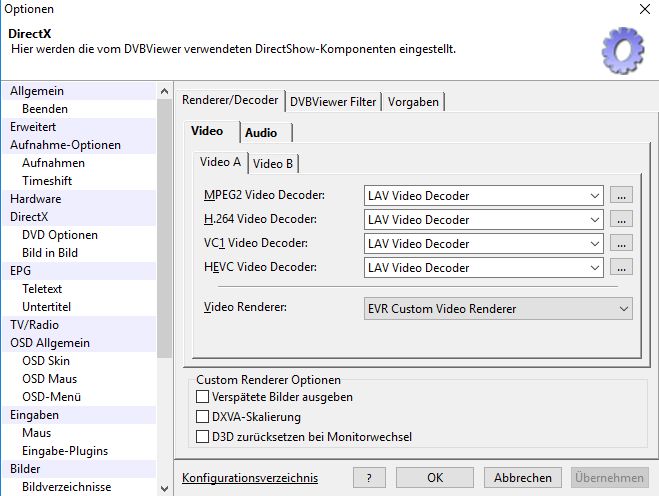The width and height of the screenshot is (659, 496).
Task: Open DVD Optionen settings
Action: point(79,235)
